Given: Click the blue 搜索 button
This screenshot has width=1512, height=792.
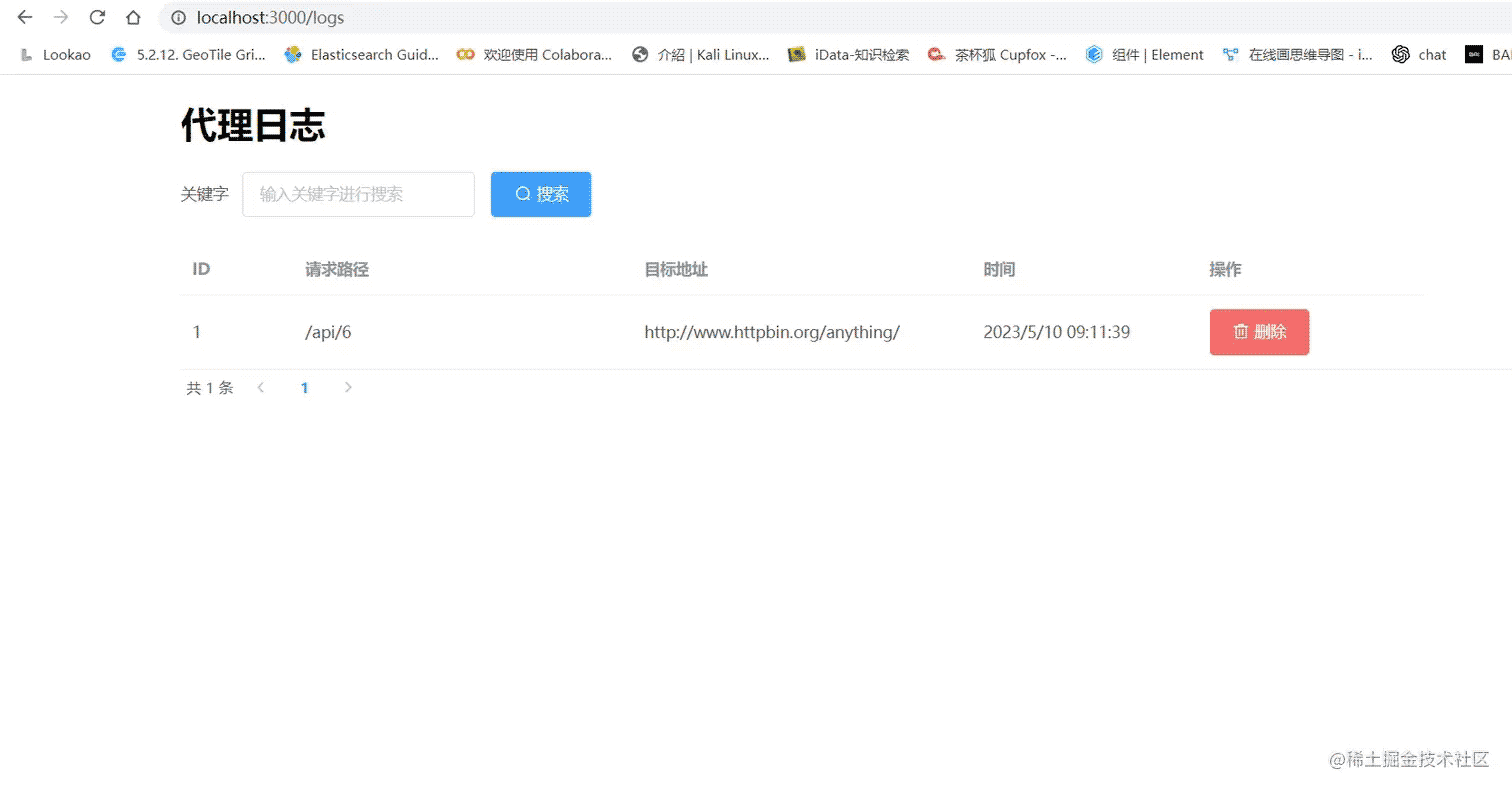Looking at the screenshot, I should pos(541,194).
